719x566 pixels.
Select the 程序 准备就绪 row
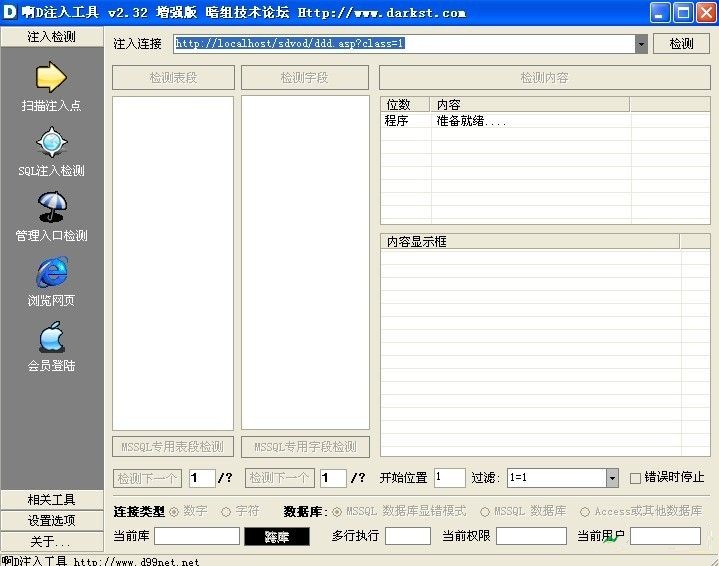(545, 121)
